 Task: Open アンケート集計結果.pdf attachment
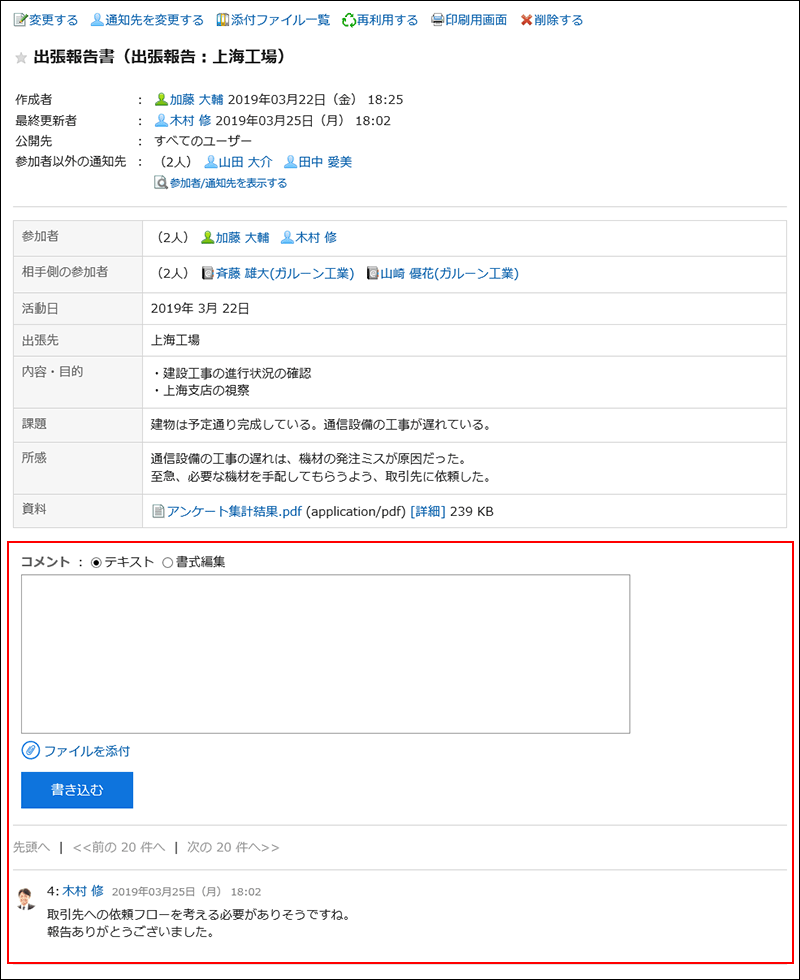point(234,512)
